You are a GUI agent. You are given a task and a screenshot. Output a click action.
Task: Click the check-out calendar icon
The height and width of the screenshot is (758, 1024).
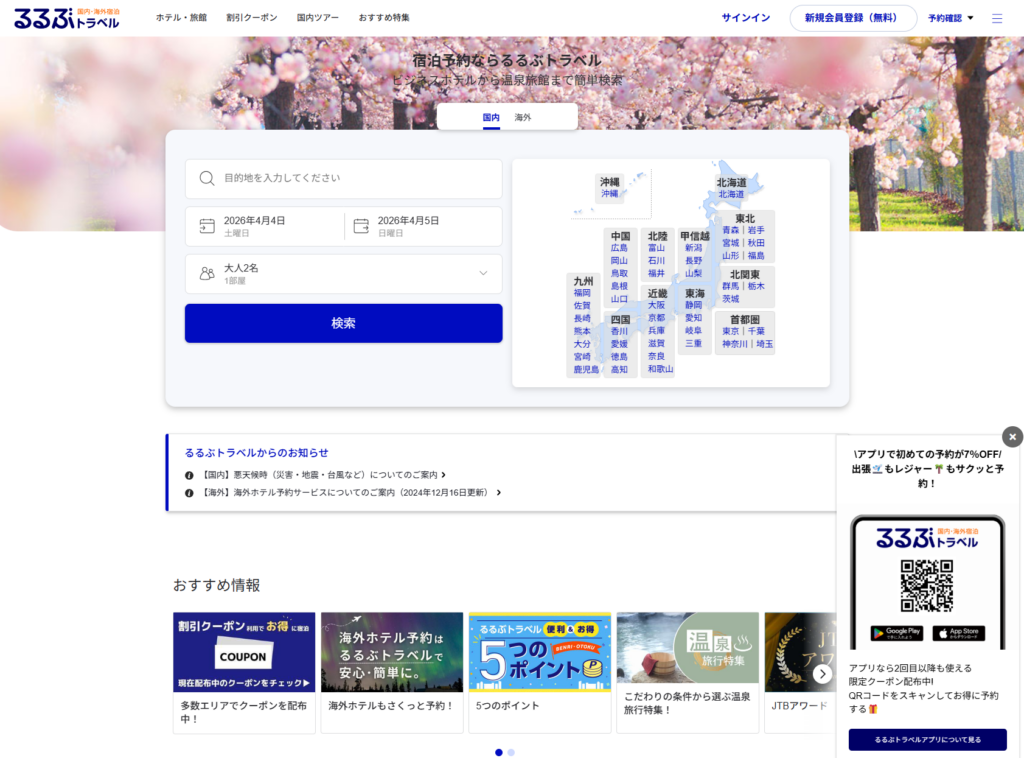point(360,226)
